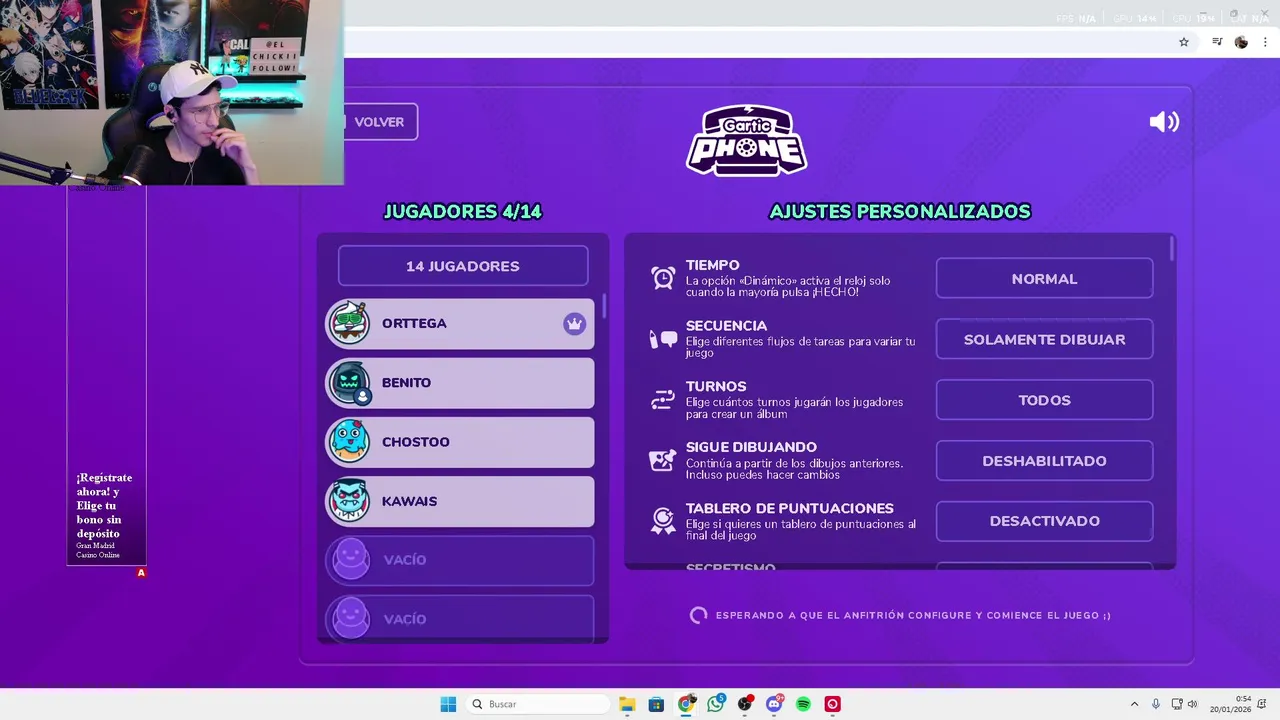Click the last VACÍO empty slot
Screen dimensions: 1280x720
pyautogui.click(x=460, y=619)
